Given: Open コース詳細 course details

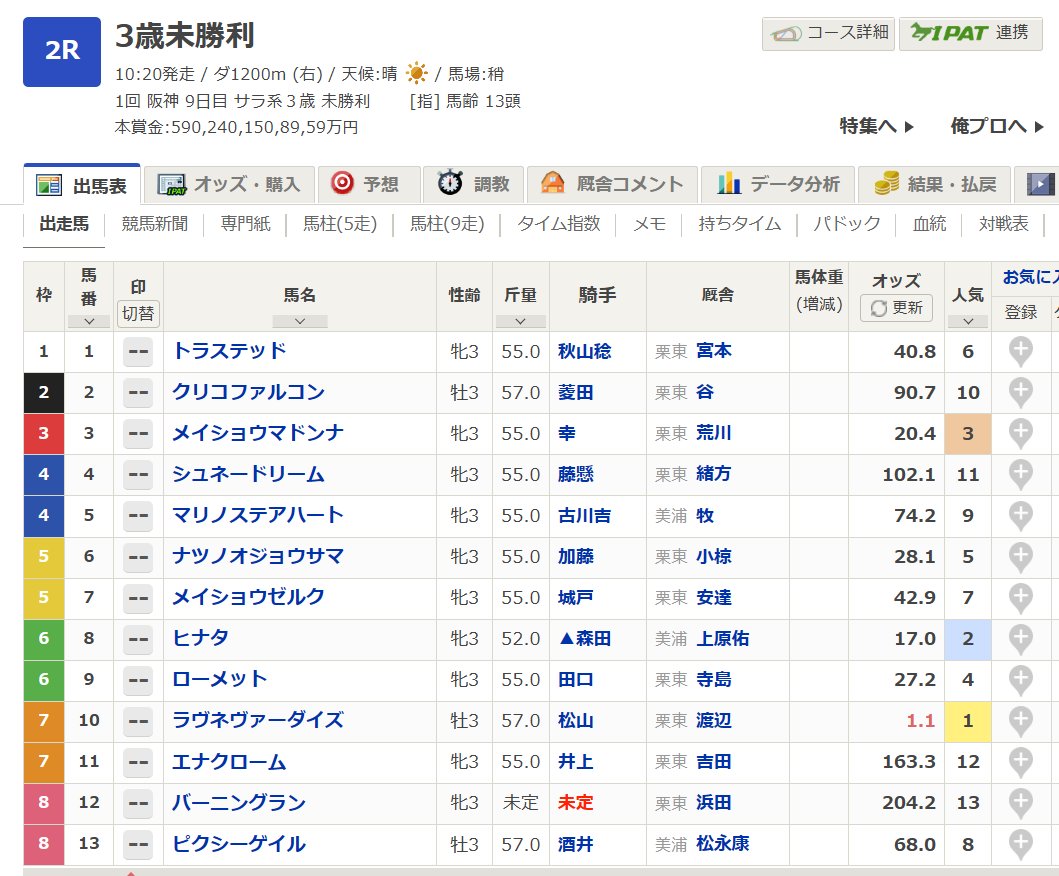Looking at the screenshot, I should coord(828,33).
